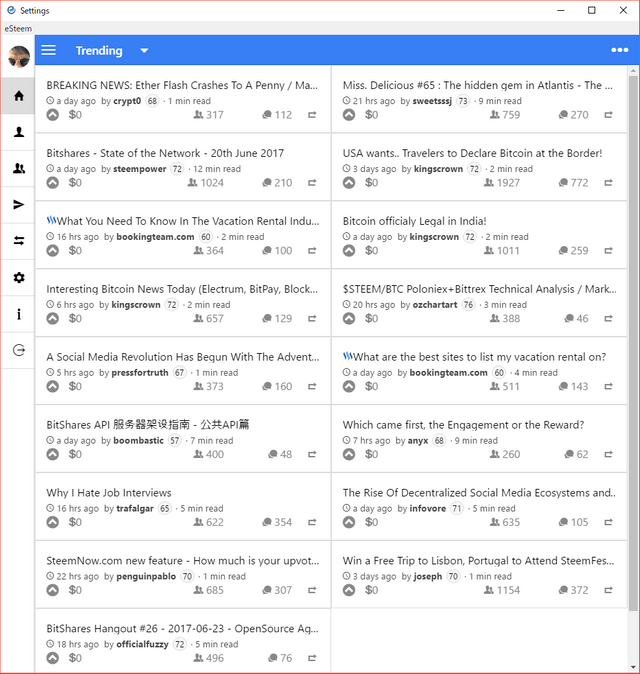Open the BitShares API Chinese-titled post

coord(148,425)
